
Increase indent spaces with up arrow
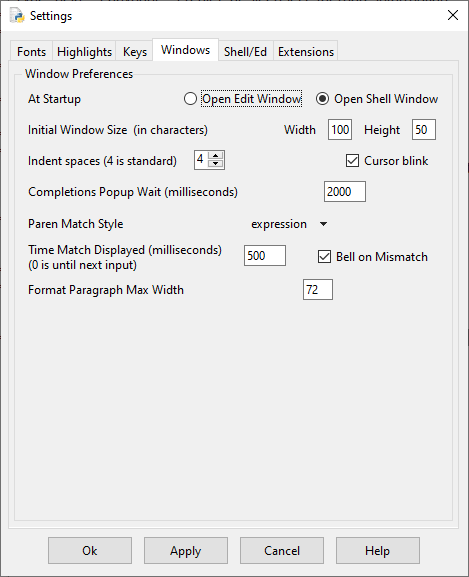[x=216, y=156]
